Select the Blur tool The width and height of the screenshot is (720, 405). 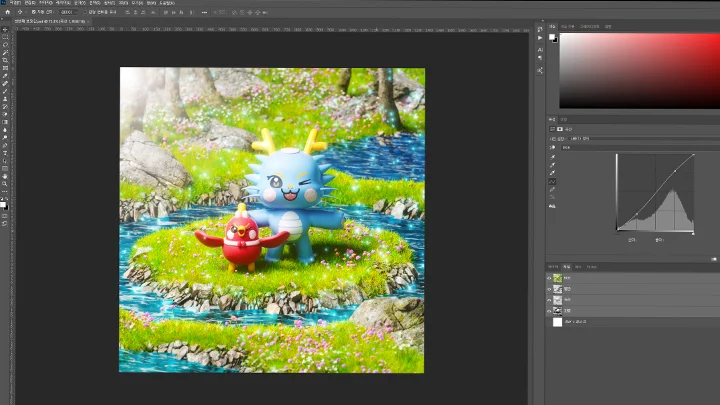tap(5, 130)
